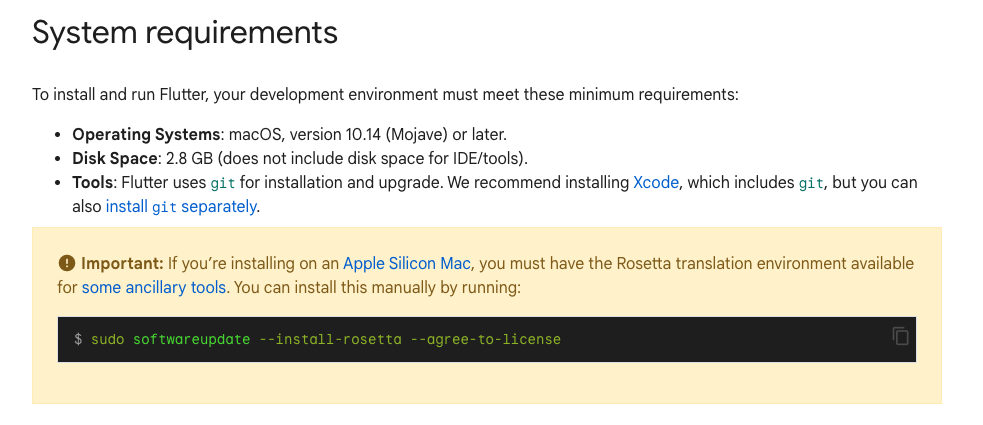Follow the Apple Silicon Mac link
This screenshot has height=425, width=983.
pyautogui.click(x=406, y=263)
